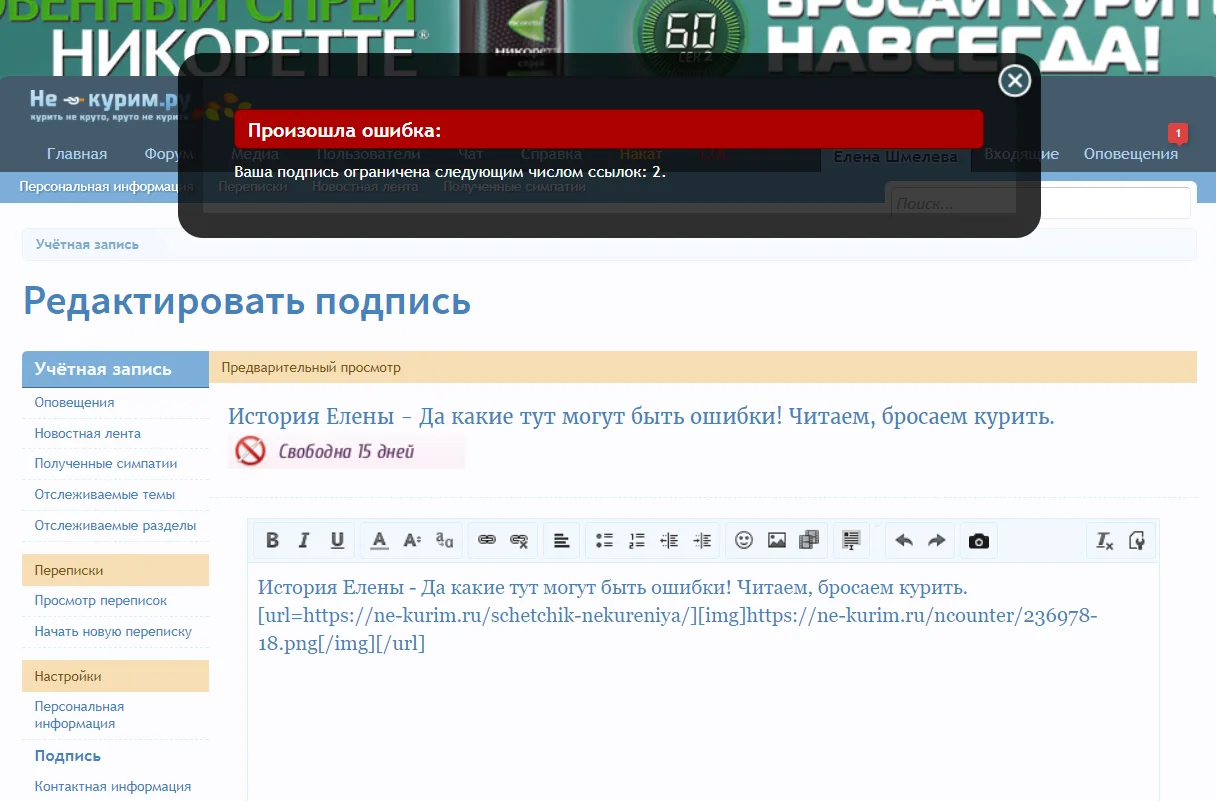Go to Контактная информация settings
This screenshot has height=801, width=1216.
(x=110, y=786)
